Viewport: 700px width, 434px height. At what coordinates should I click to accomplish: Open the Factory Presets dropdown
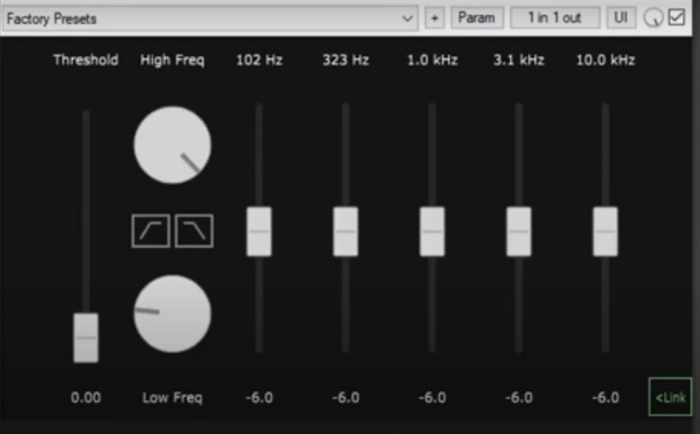pos(209,18)
